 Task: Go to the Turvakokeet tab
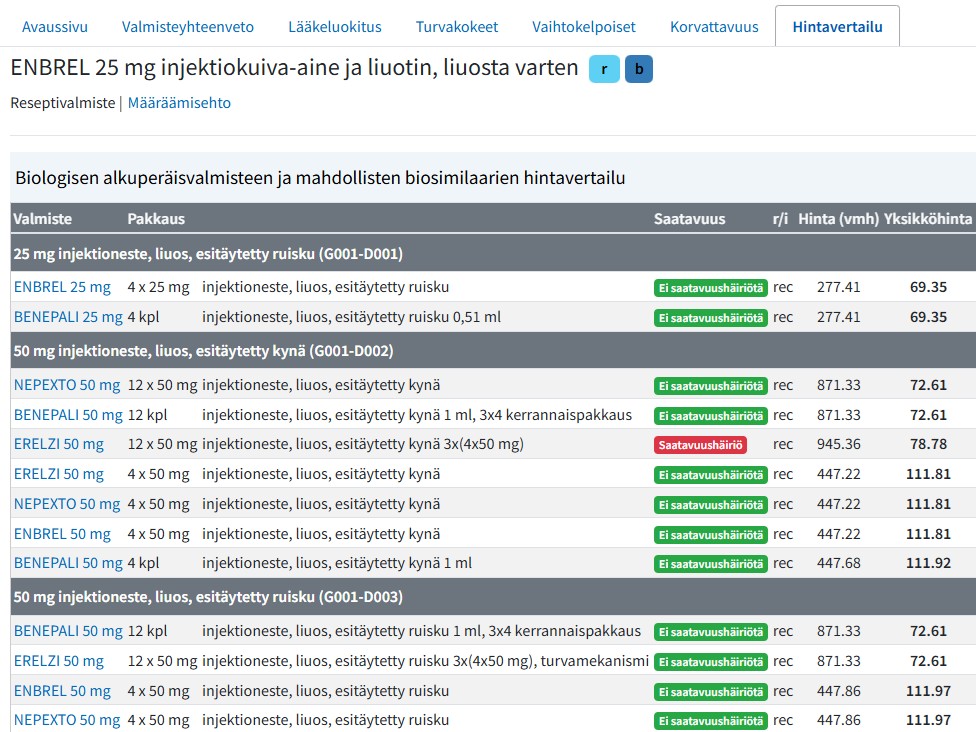[457, 27]
